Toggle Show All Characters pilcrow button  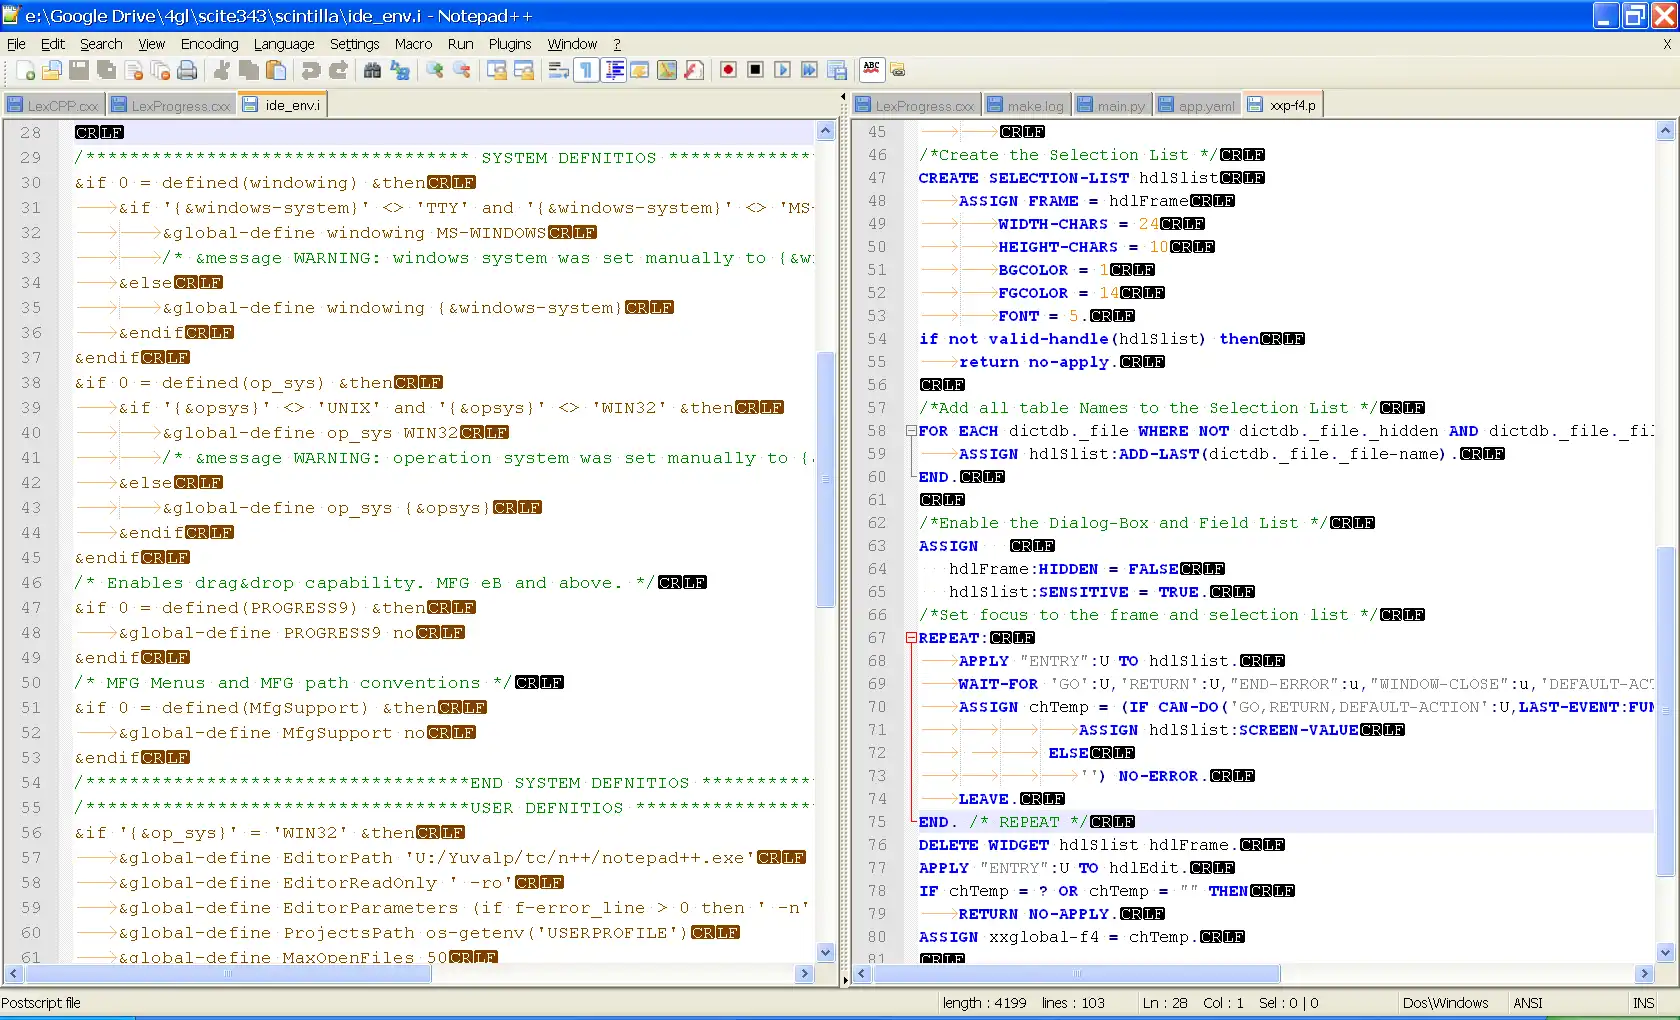[586, 70]
